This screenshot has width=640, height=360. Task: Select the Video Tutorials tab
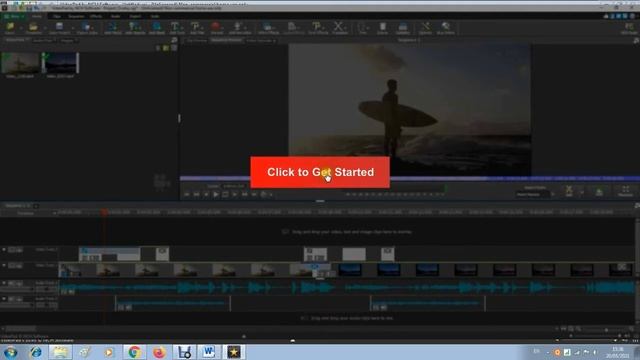260,40
